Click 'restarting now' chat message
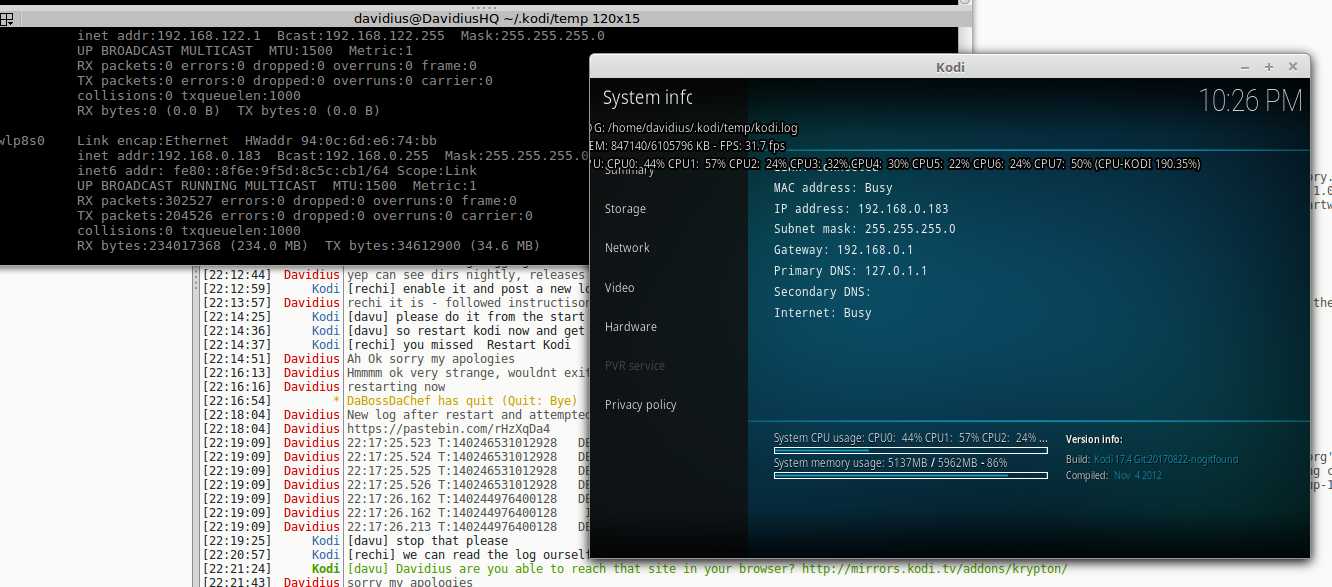The image size is (1332, 587). (x=396, y=387)
